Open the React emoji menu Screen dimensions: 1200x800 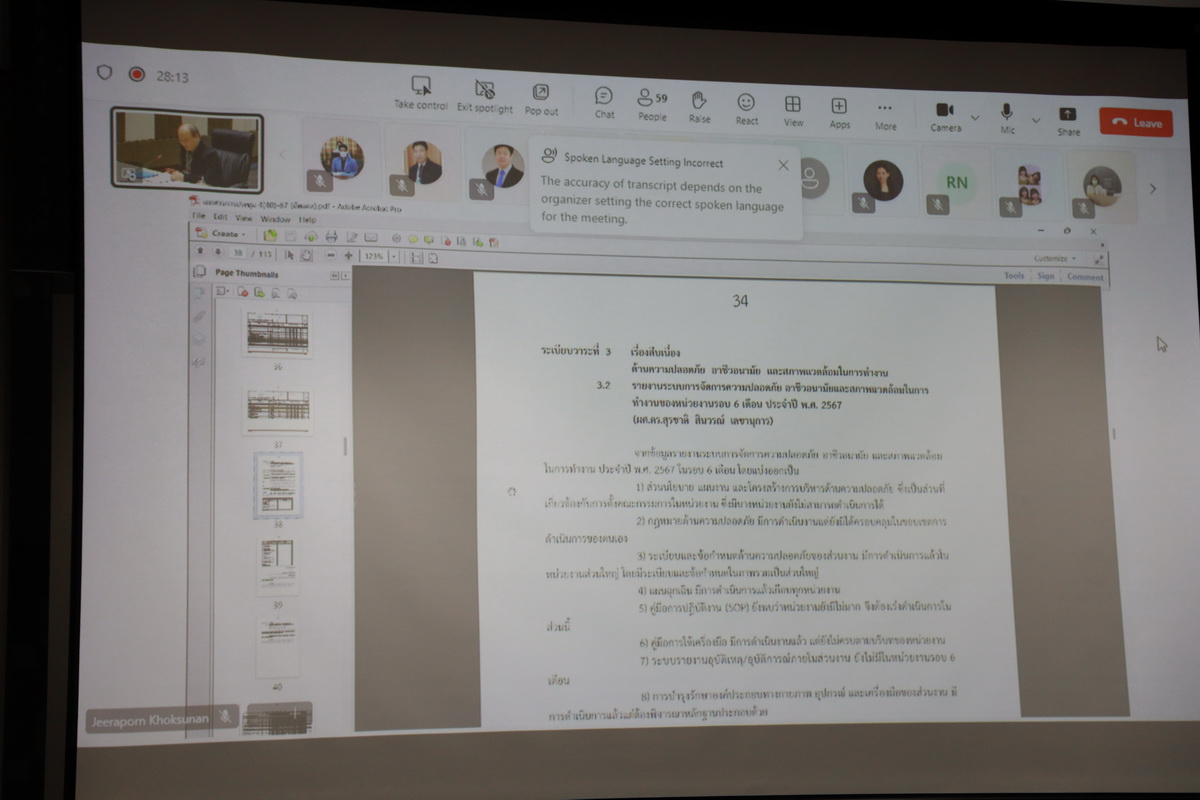[x=746, y=108]
